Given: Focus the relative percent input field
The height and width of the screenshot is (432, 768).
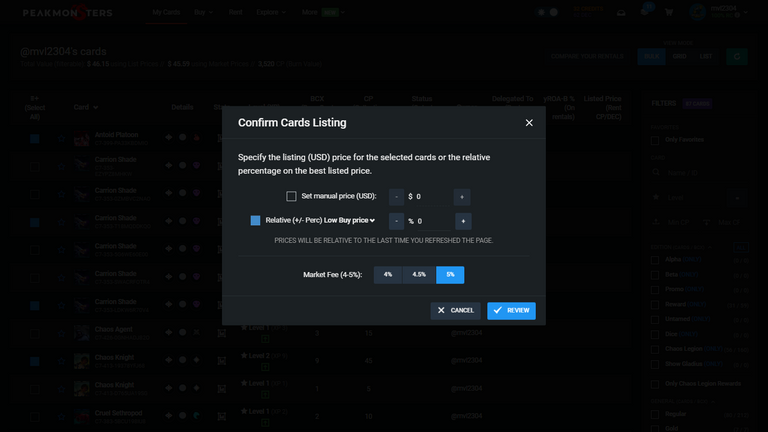Looking at the screenshot, I should [x=434, y=221].
